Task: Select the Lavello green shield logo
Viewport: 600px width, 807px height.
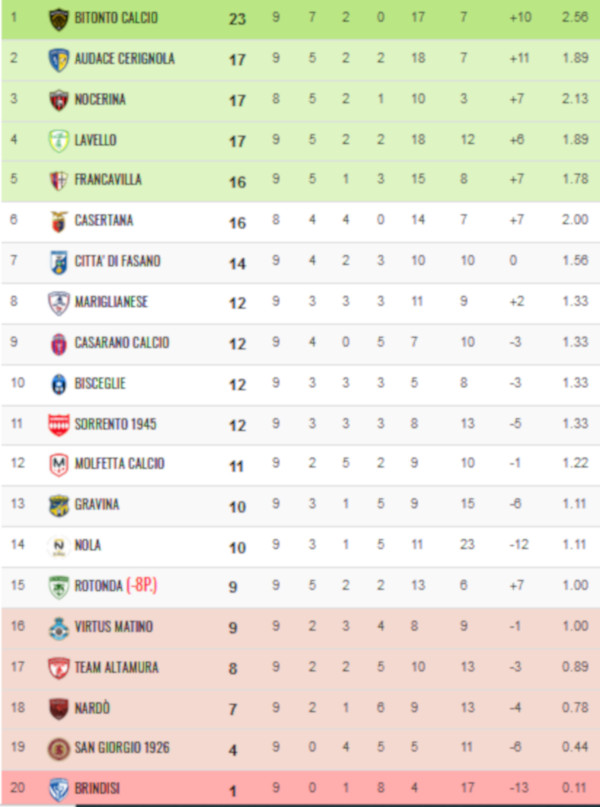Action: (59, 141)
